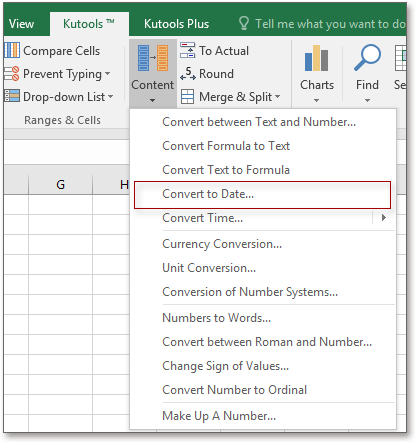Expand the Drop-down List arrow
This screenshot has width=416, height=443.
coord(111,97)
